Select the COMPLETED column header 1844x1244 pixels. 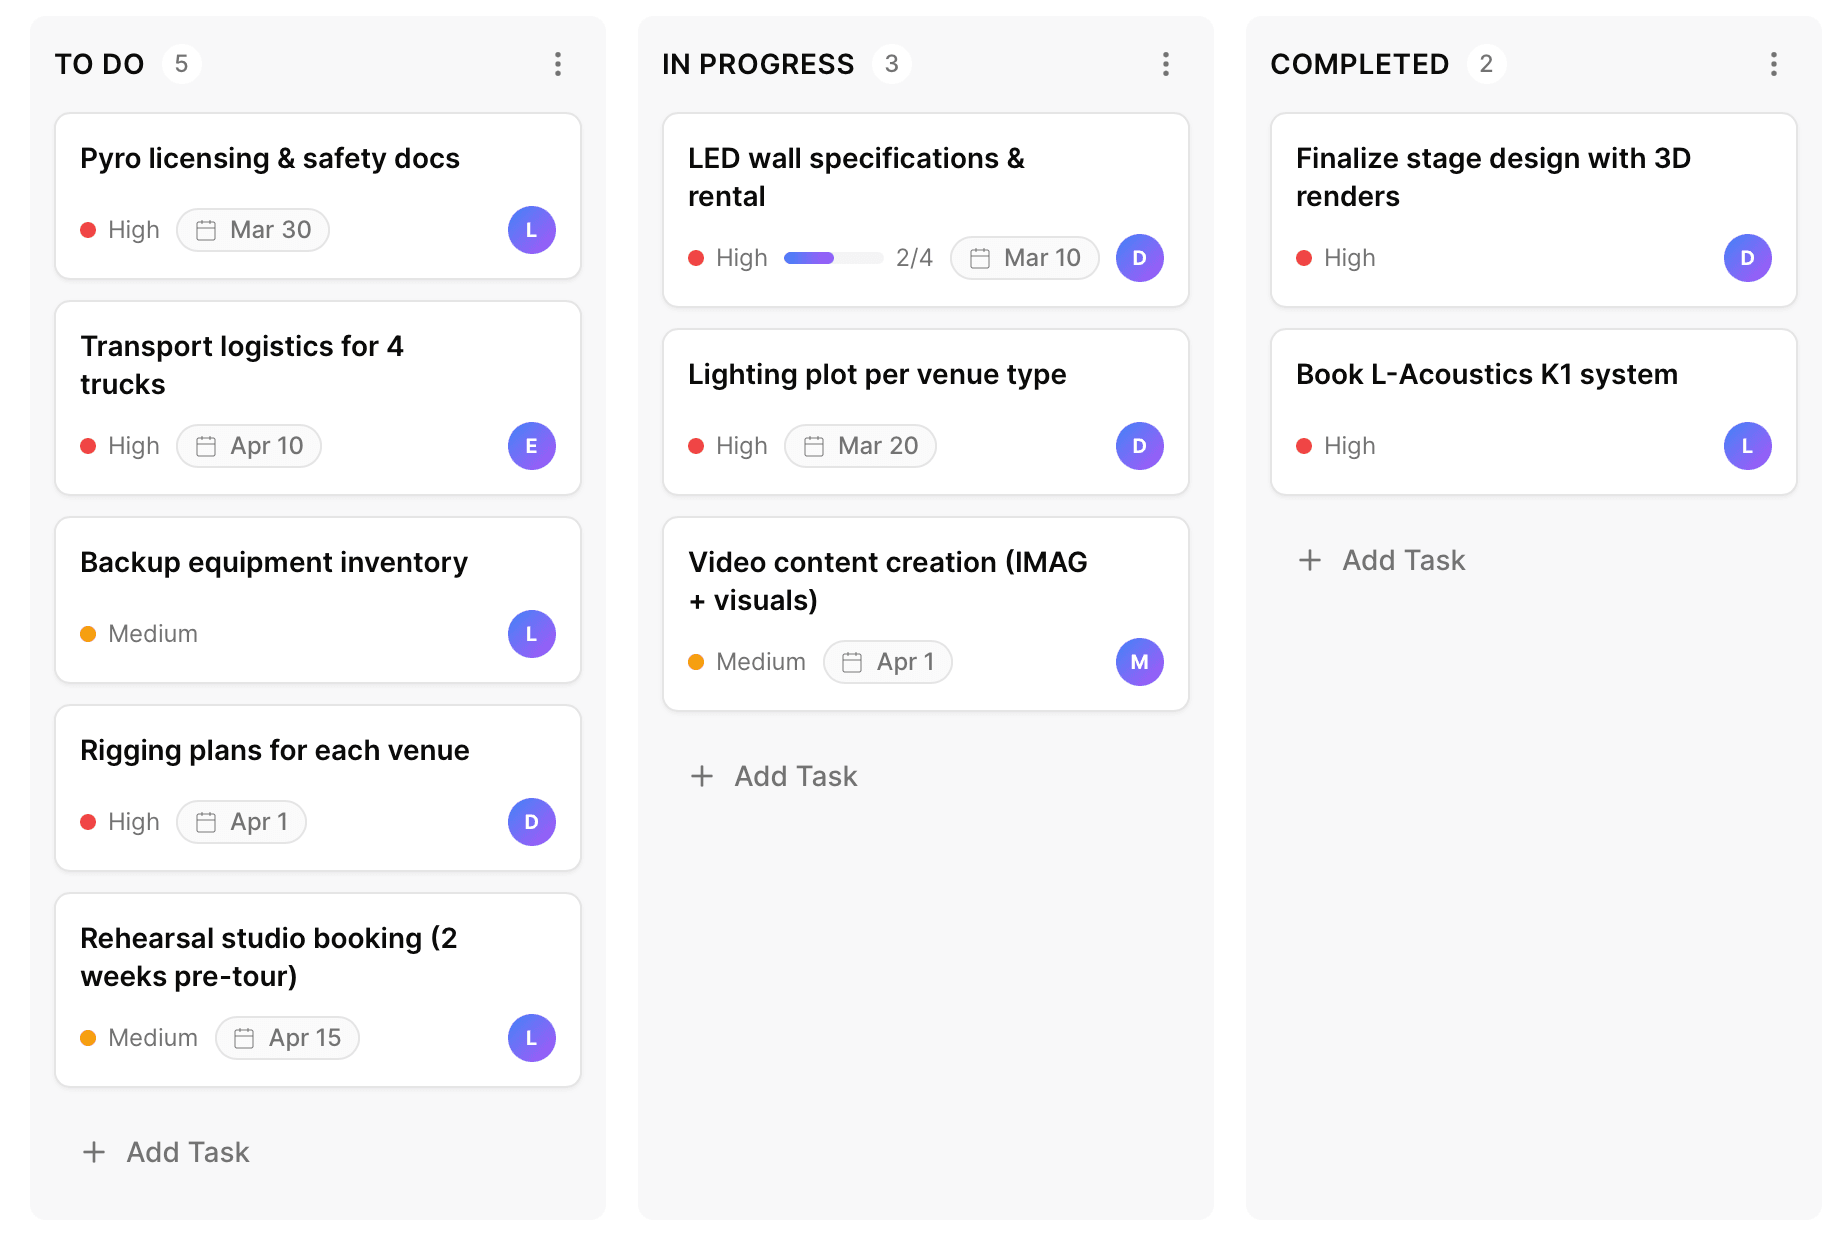click(1359, 63)
